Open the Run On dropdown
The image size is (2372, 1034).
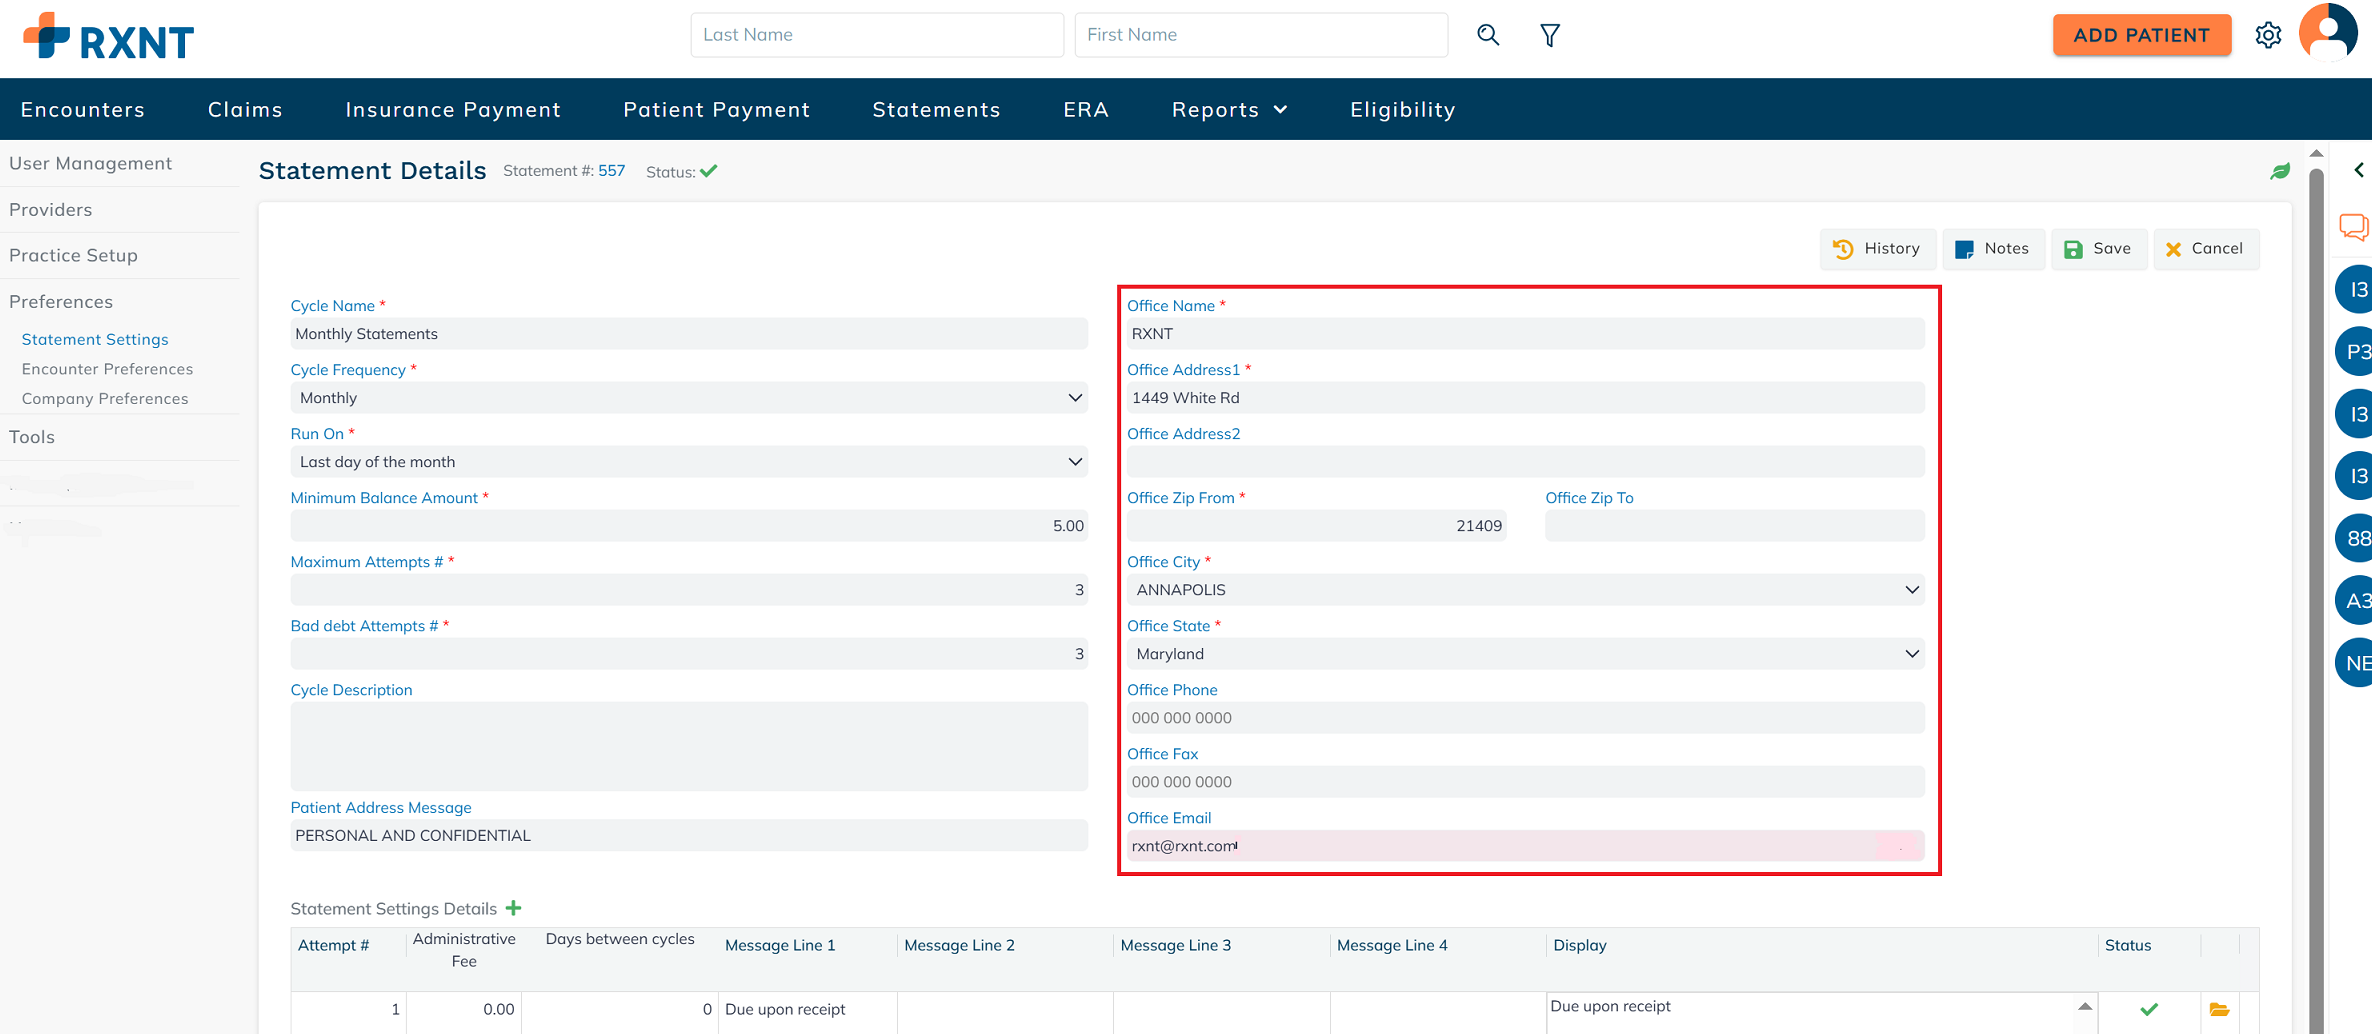pos(1075,462)
